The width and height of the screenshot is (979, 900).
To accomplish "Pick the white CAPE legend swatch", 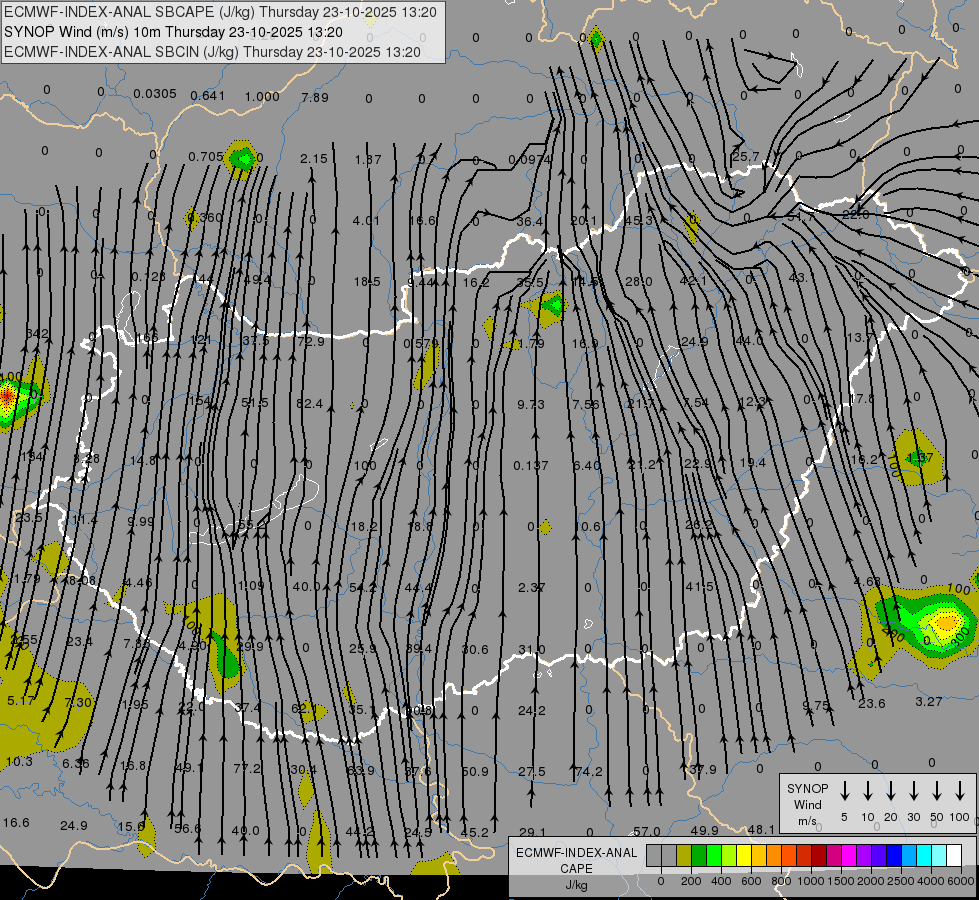I will [x=954, y=855].
